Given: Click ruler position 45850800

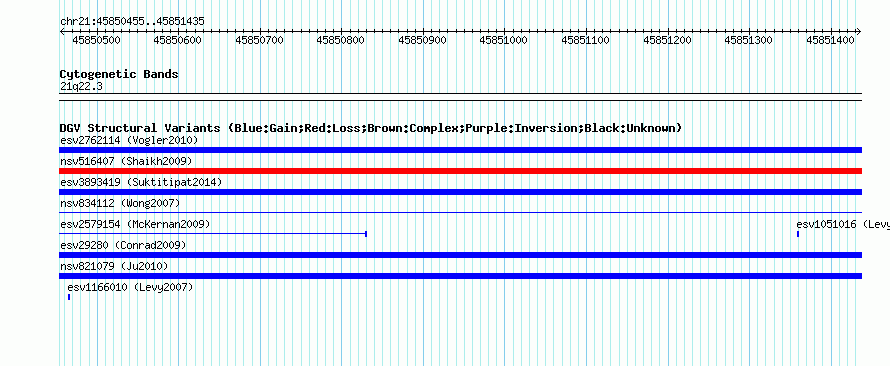Looking at the screenshot, I should click(341, 40).
